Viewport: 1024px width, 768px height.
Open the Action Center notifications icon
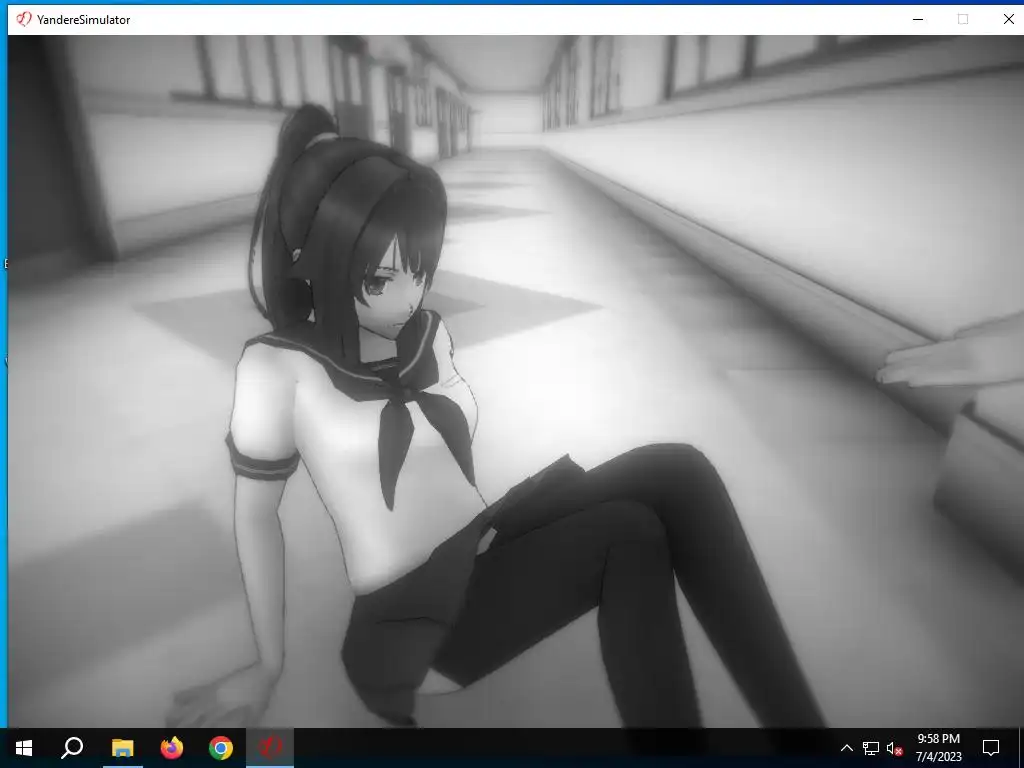click(991, 748)
